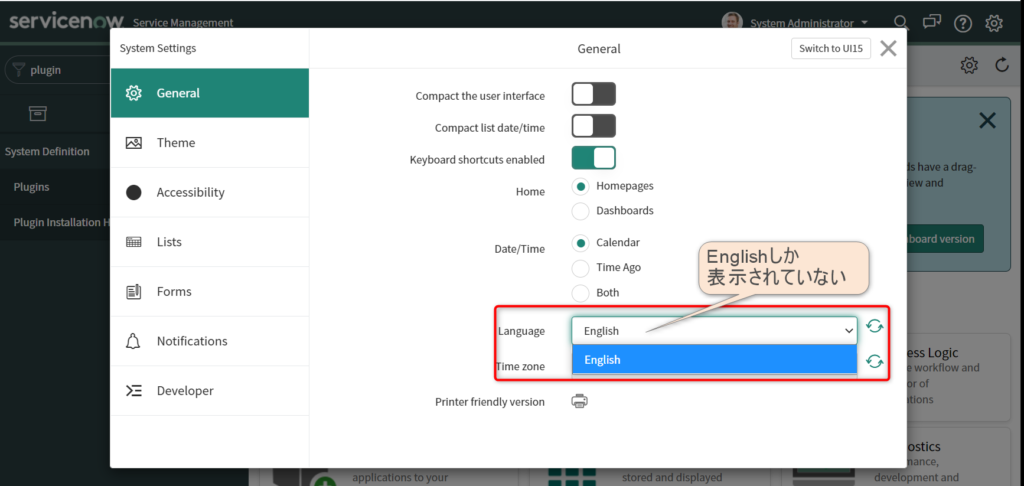Click the refresh icon next to Time zone

pos(874,361)
